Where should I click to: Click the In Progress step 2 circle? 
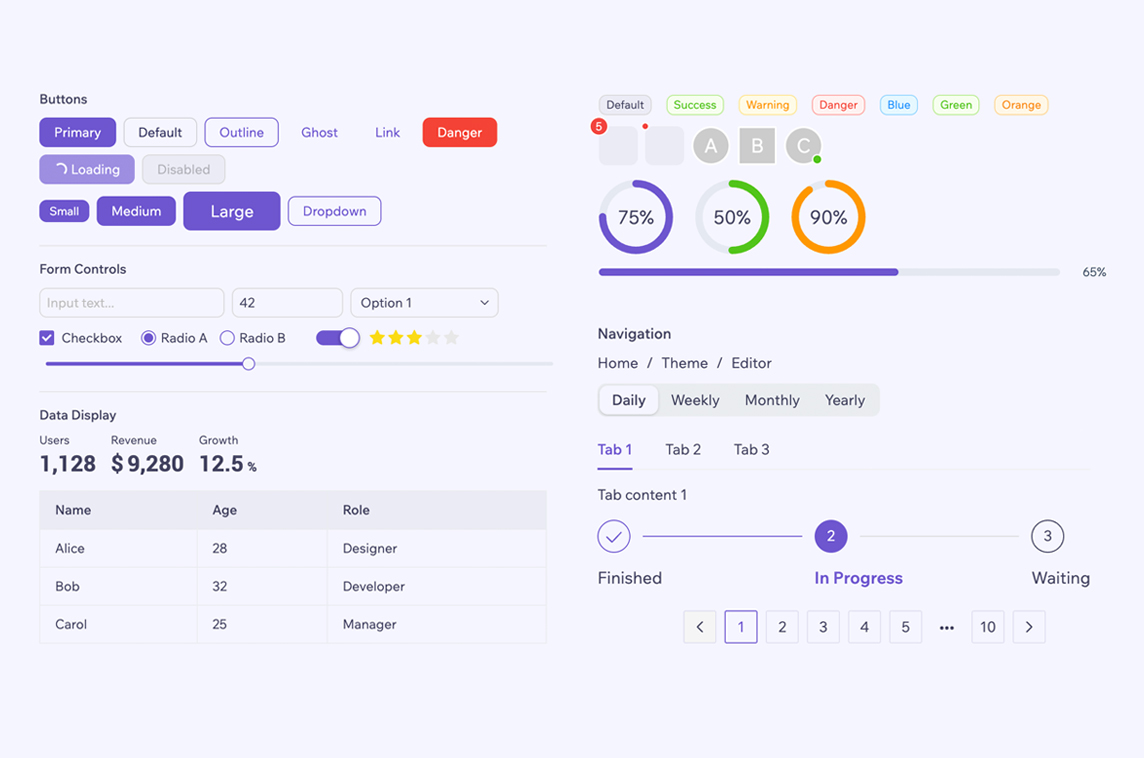click(x=831, y=536)
